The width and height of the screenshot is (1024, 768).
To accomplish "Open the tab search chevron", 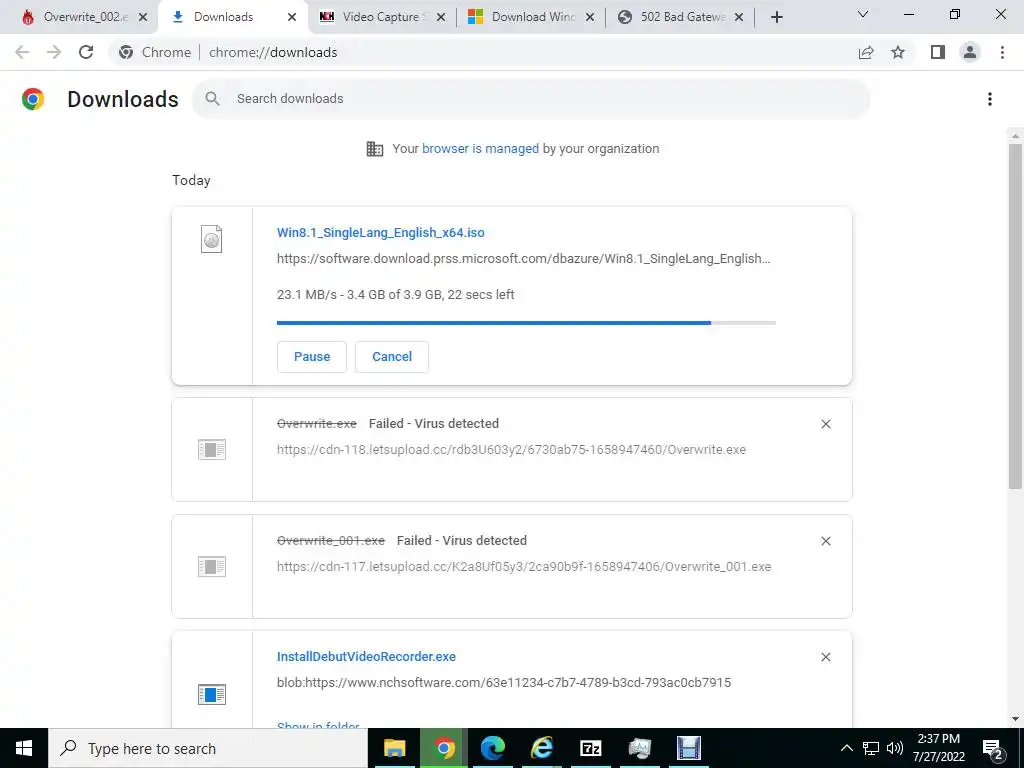I will coord(863,14).
